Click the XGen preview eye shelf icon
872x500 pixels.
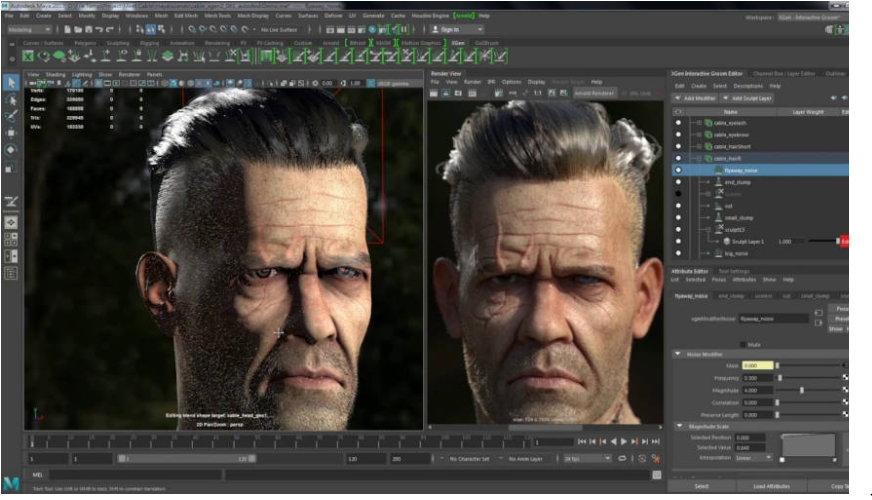point(43,56)
